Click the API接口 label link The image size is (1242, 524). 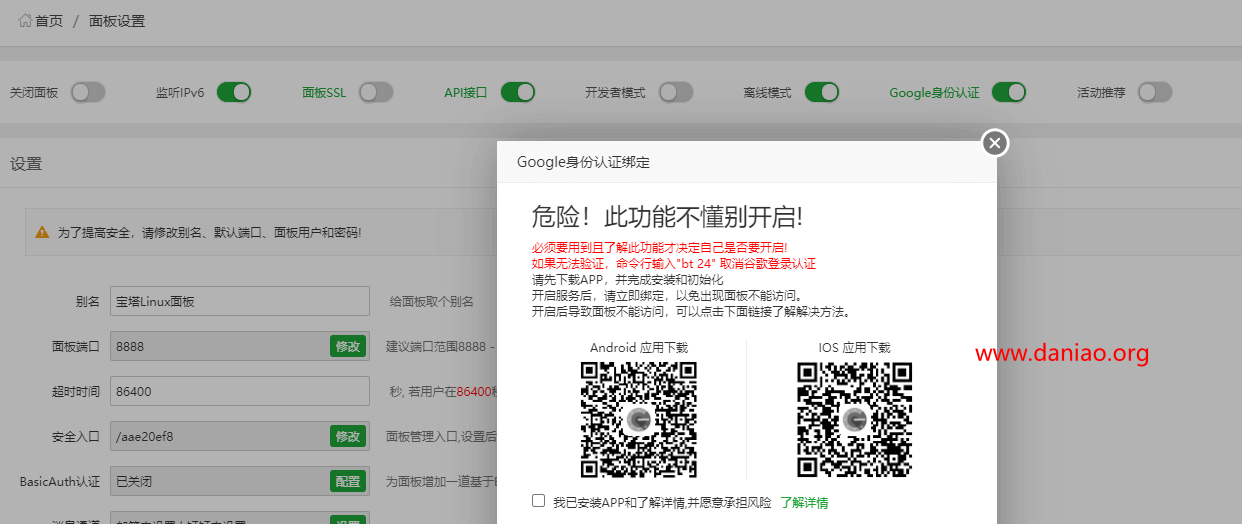tap(466, 93)
